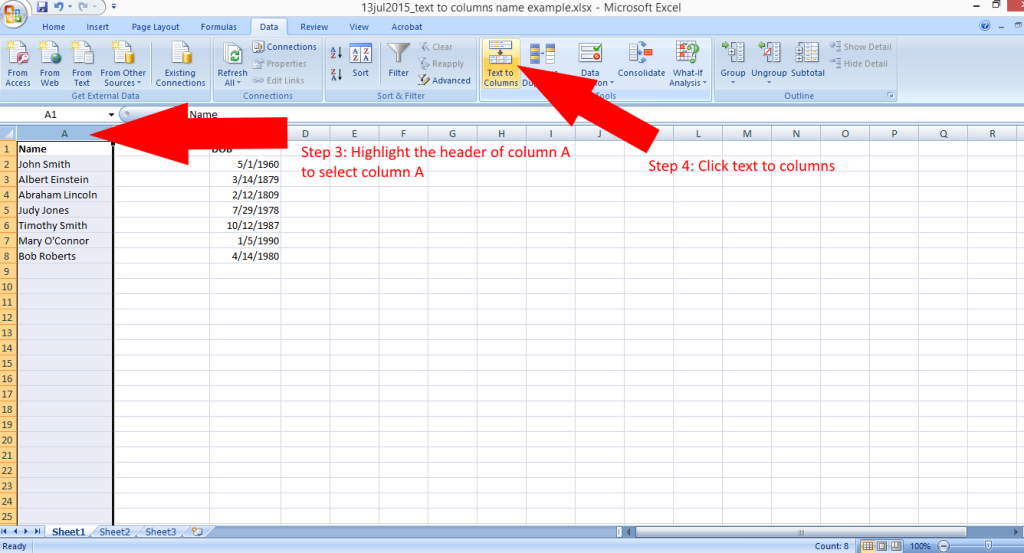Switch to the View tab
1024x553 pixels.
click(359, 27)
